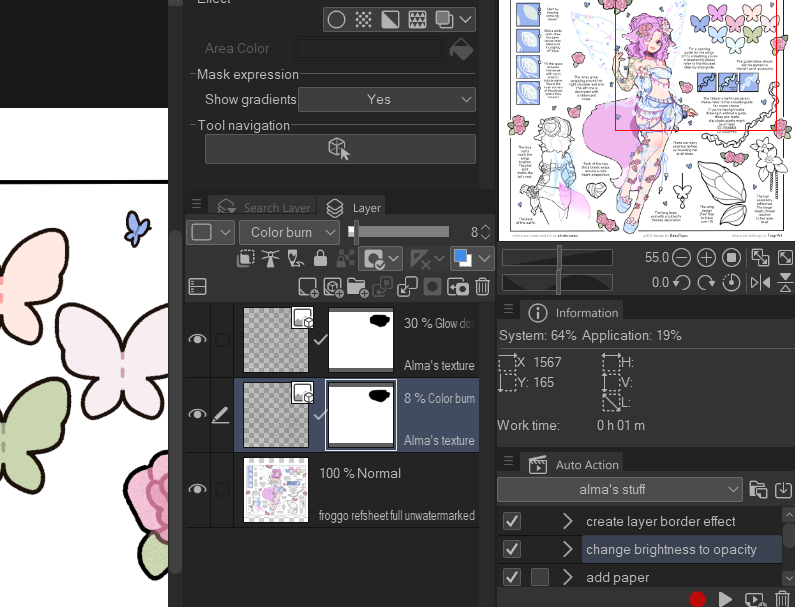
Task: Set as Reference Layer lighthouse icon
Action: click(x=270, y=259)
